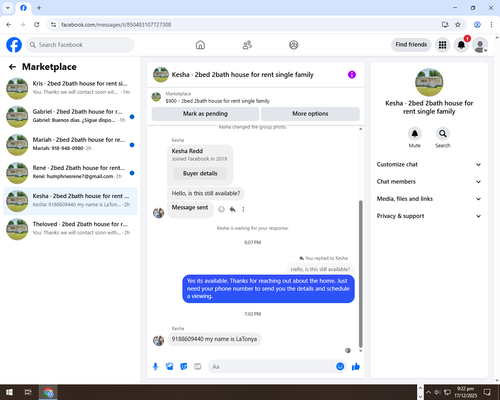Bookmark this page with star icon

(x=458, y=25)
